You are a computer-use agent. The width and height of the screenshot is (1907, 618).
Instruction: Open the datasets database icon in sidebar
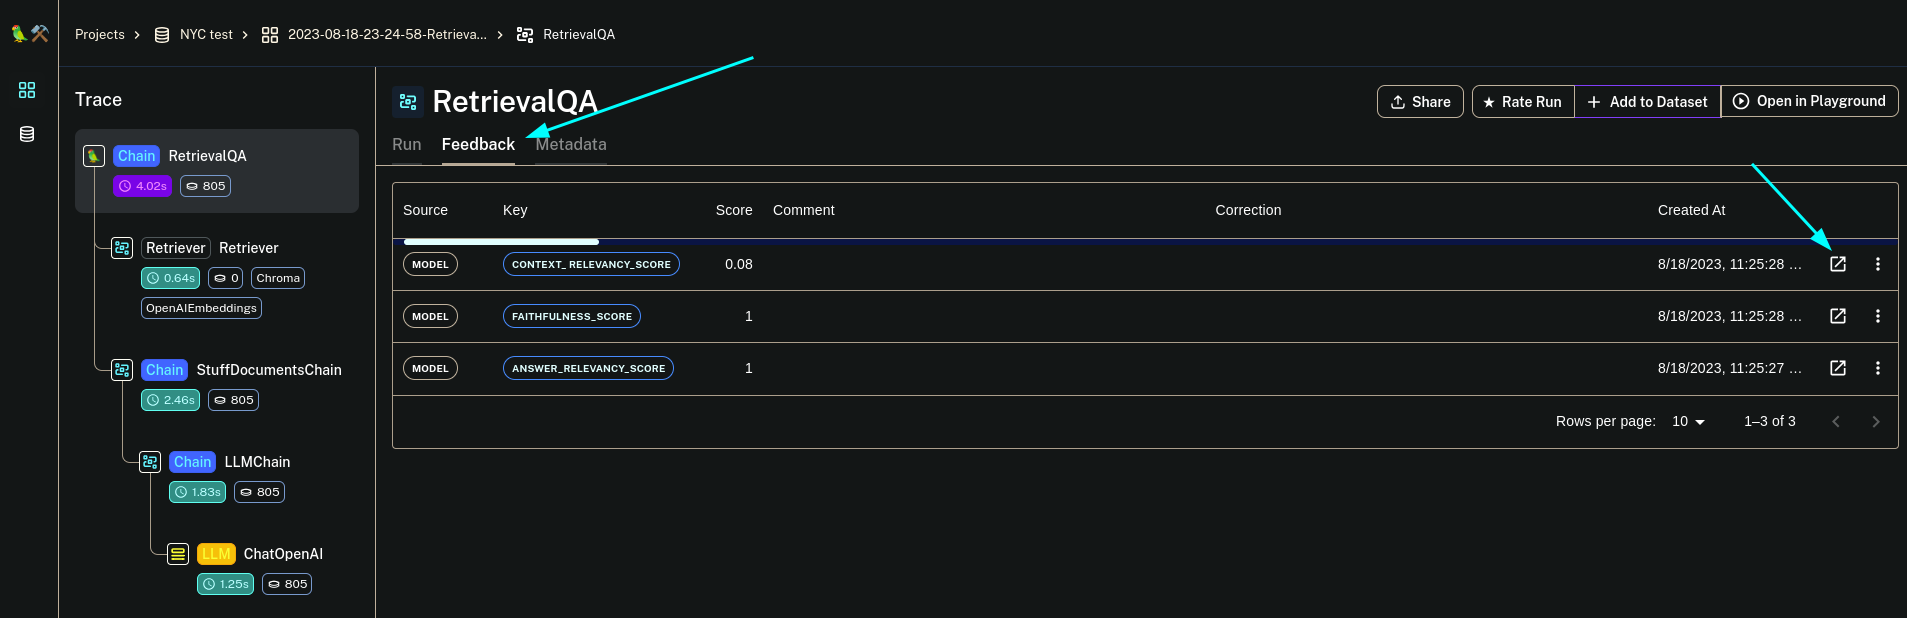pyautogui.click(x=27, y=134)
